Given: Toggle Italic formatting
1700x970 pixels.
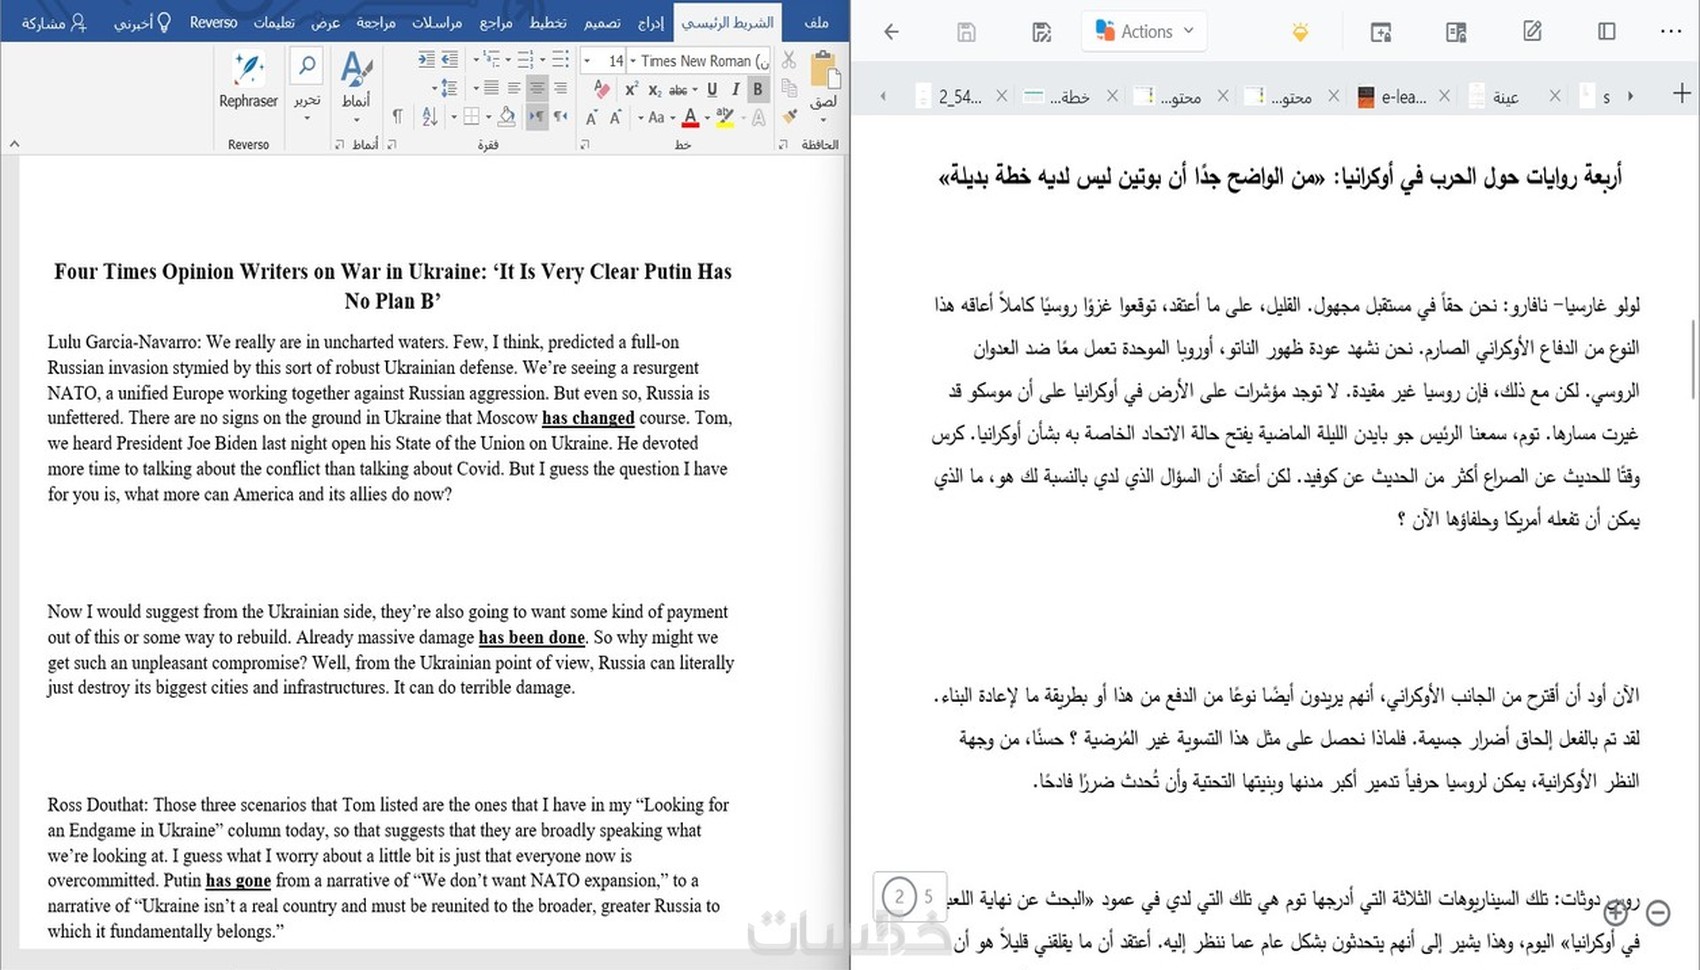Looking at the screenshot, I should tap(735, 89).
